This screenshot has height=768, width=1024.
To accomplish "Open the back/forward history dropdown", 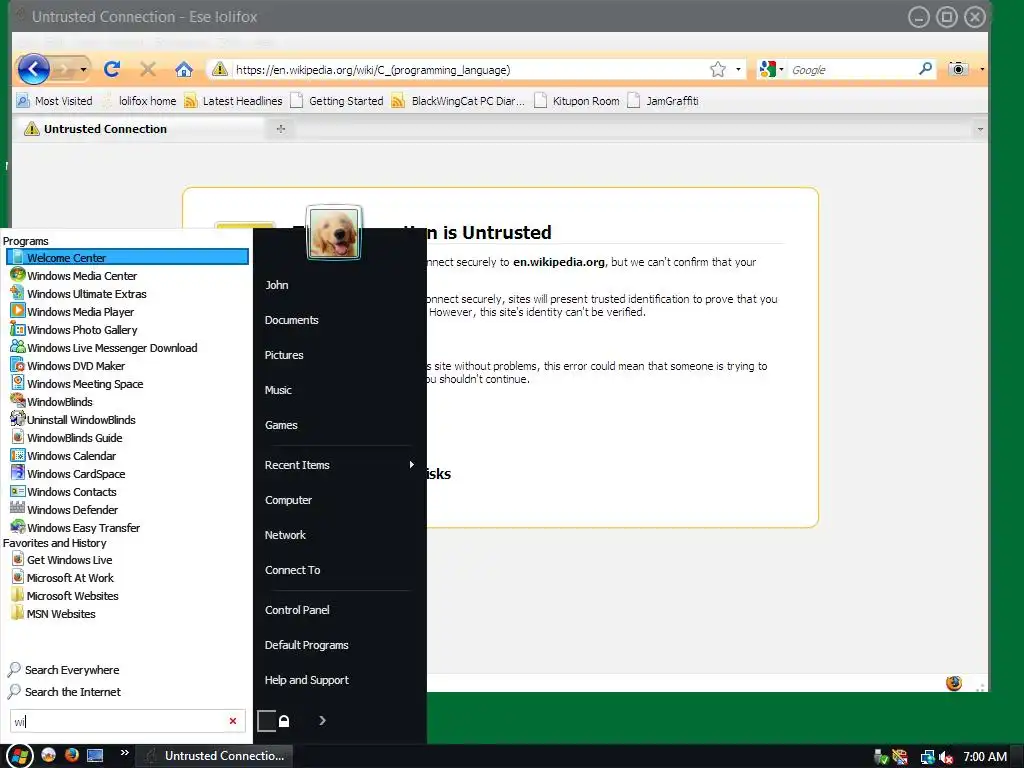I will 83,69.
